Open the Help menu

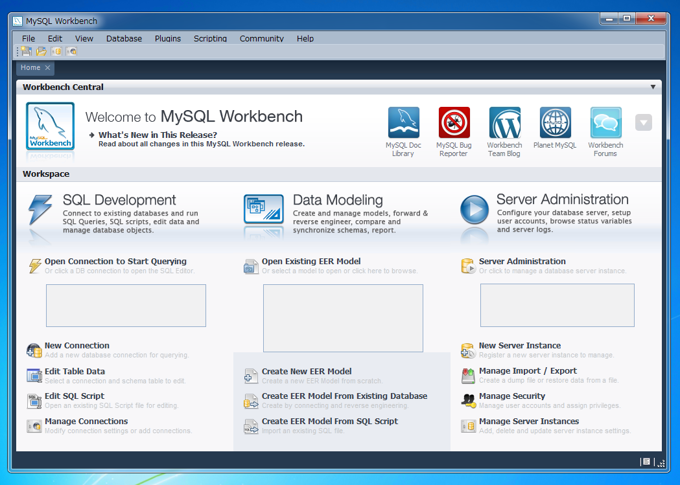click(305, 39)
